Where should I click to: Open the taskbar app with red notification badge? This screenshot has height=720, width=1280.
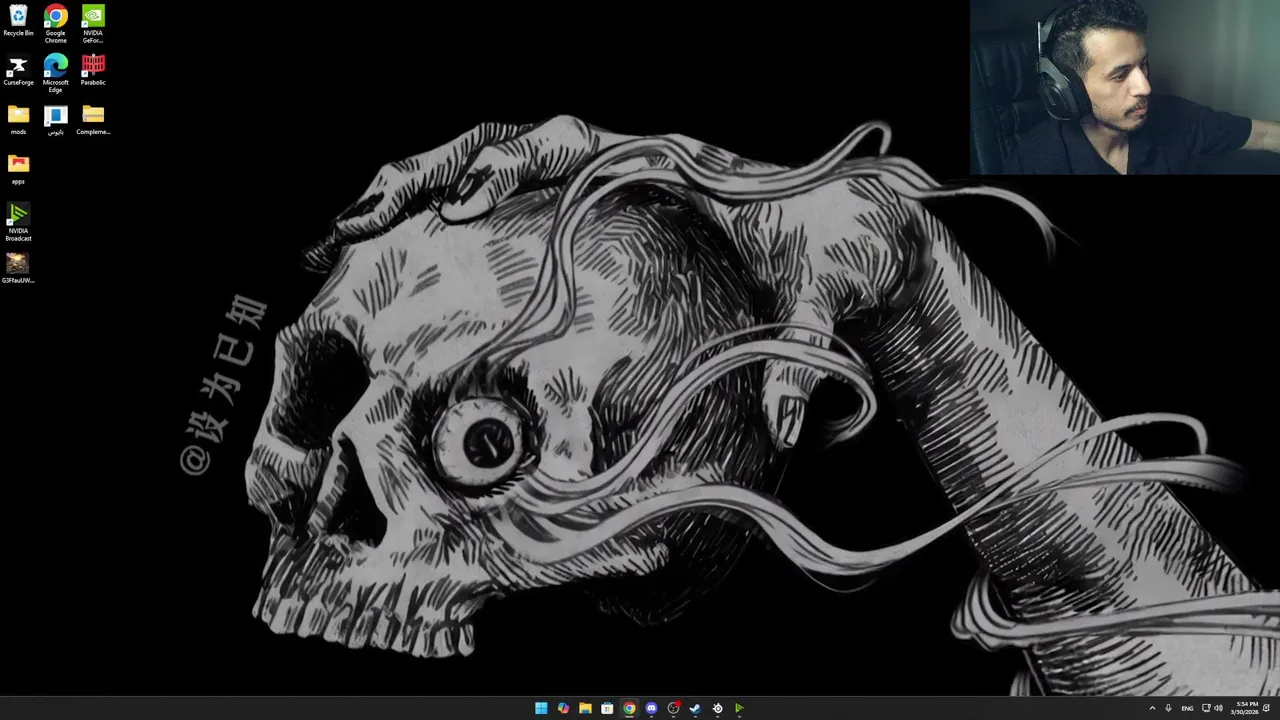coord(673,708)
